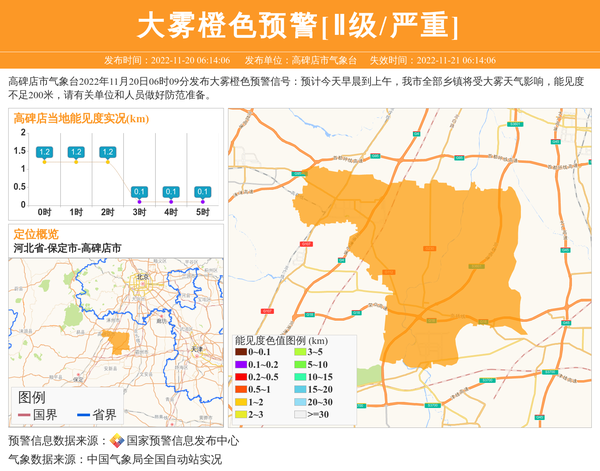Image resolution: width=600 pixels, height=471 pixels.
Task: Click the 定位概览 section heading
Action: 36,233
